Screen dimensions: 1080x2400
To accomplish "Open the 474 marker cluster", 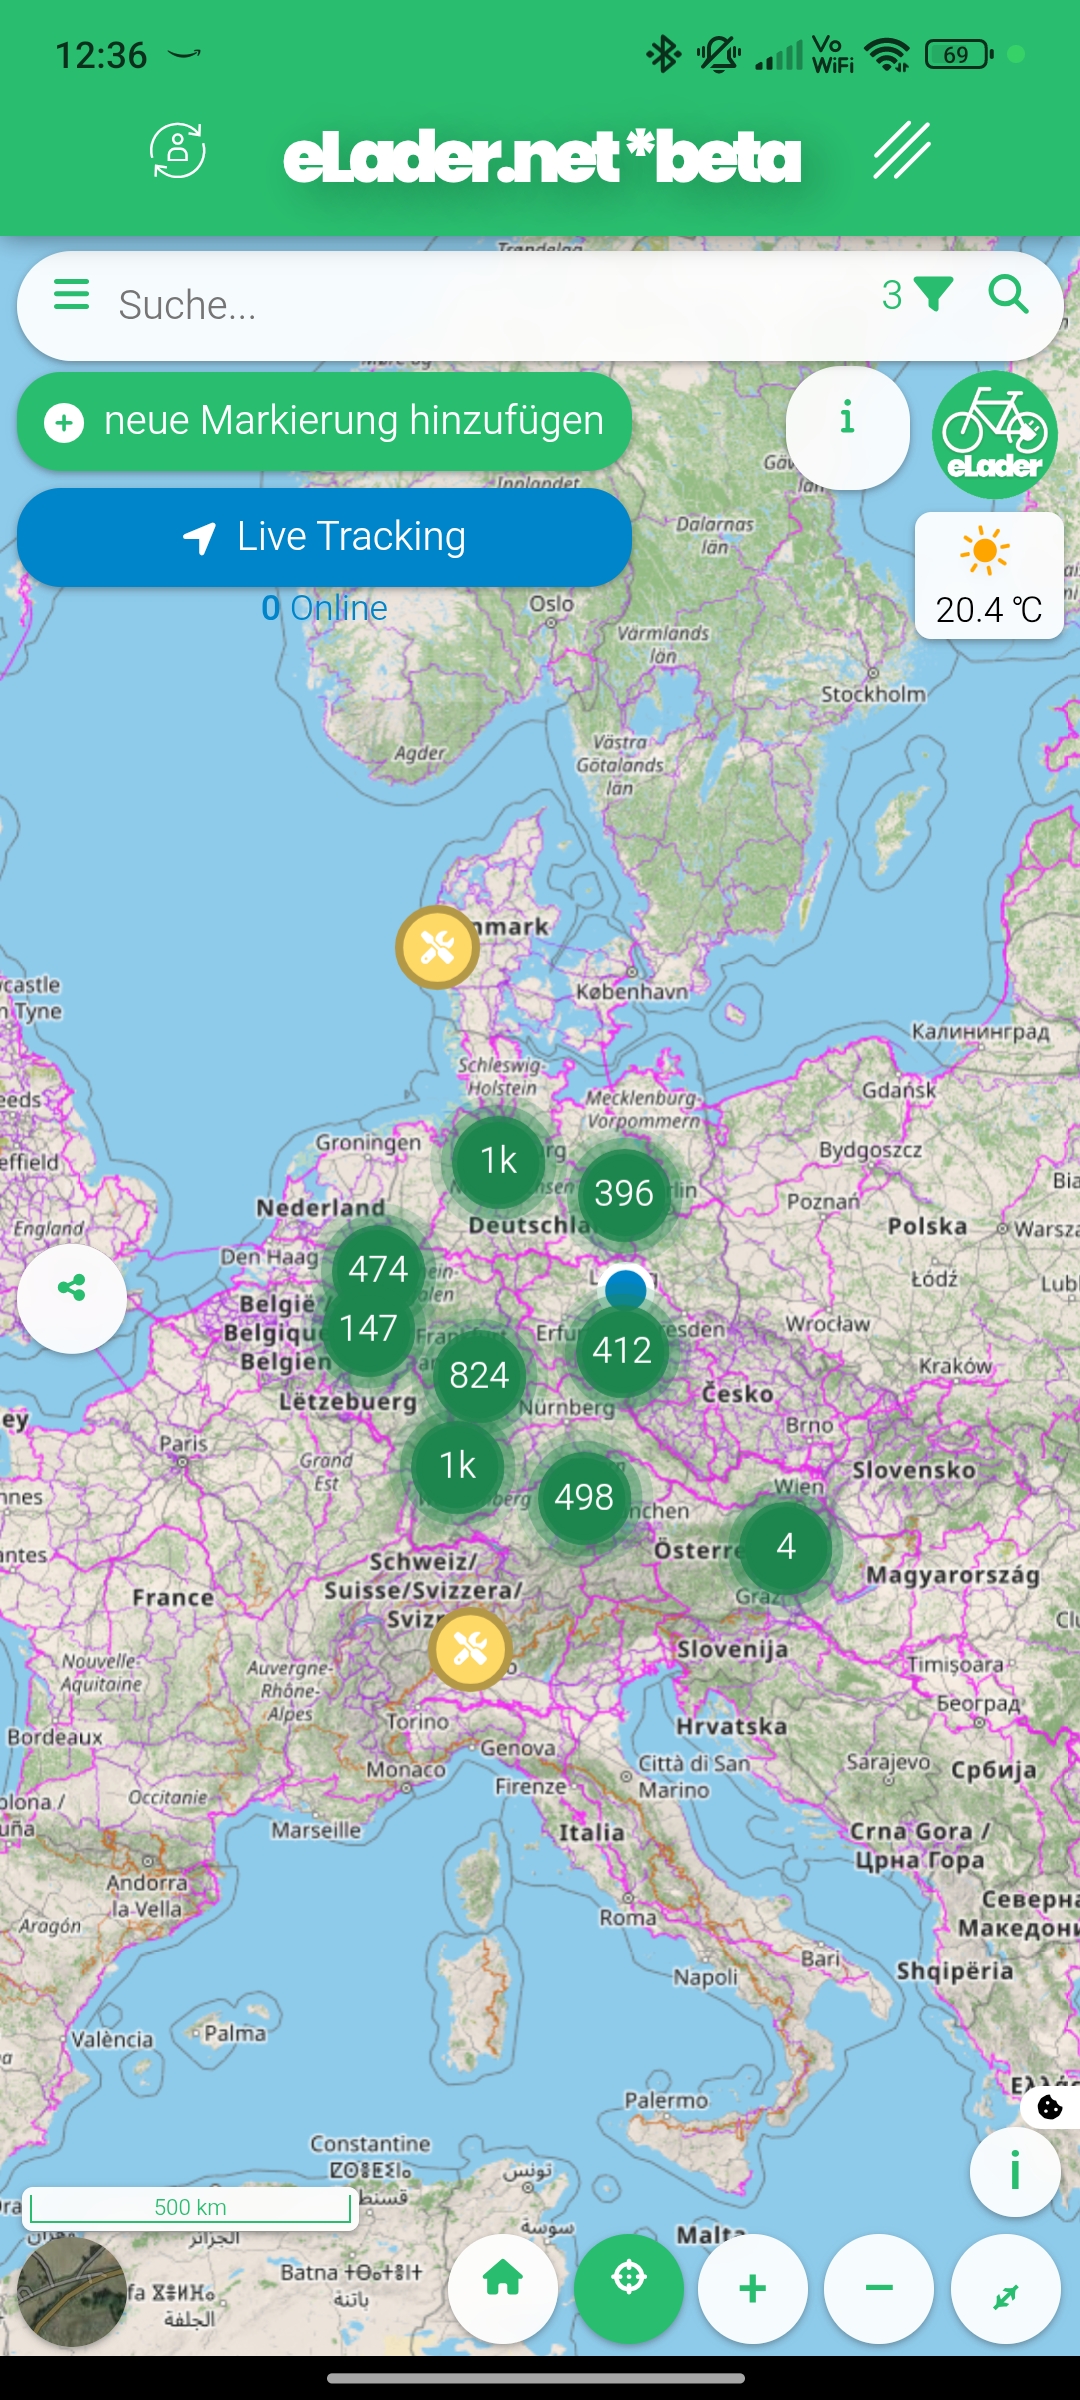I will click(x=378, y=1270).
